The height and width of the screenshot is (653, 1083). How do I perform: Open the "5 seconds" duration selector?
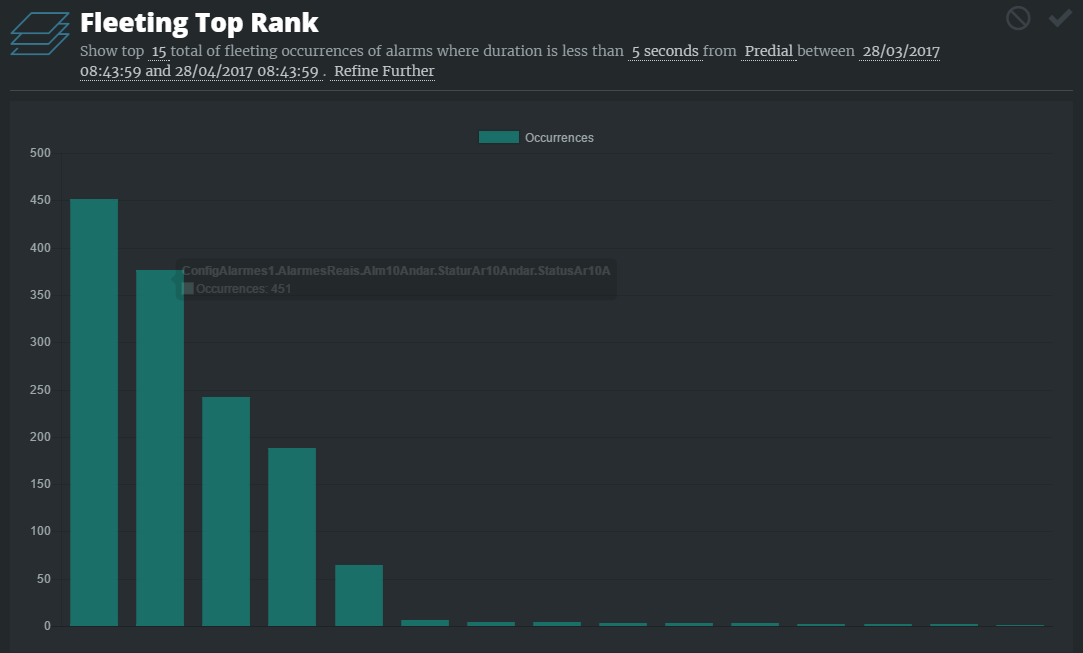[664, 51]
